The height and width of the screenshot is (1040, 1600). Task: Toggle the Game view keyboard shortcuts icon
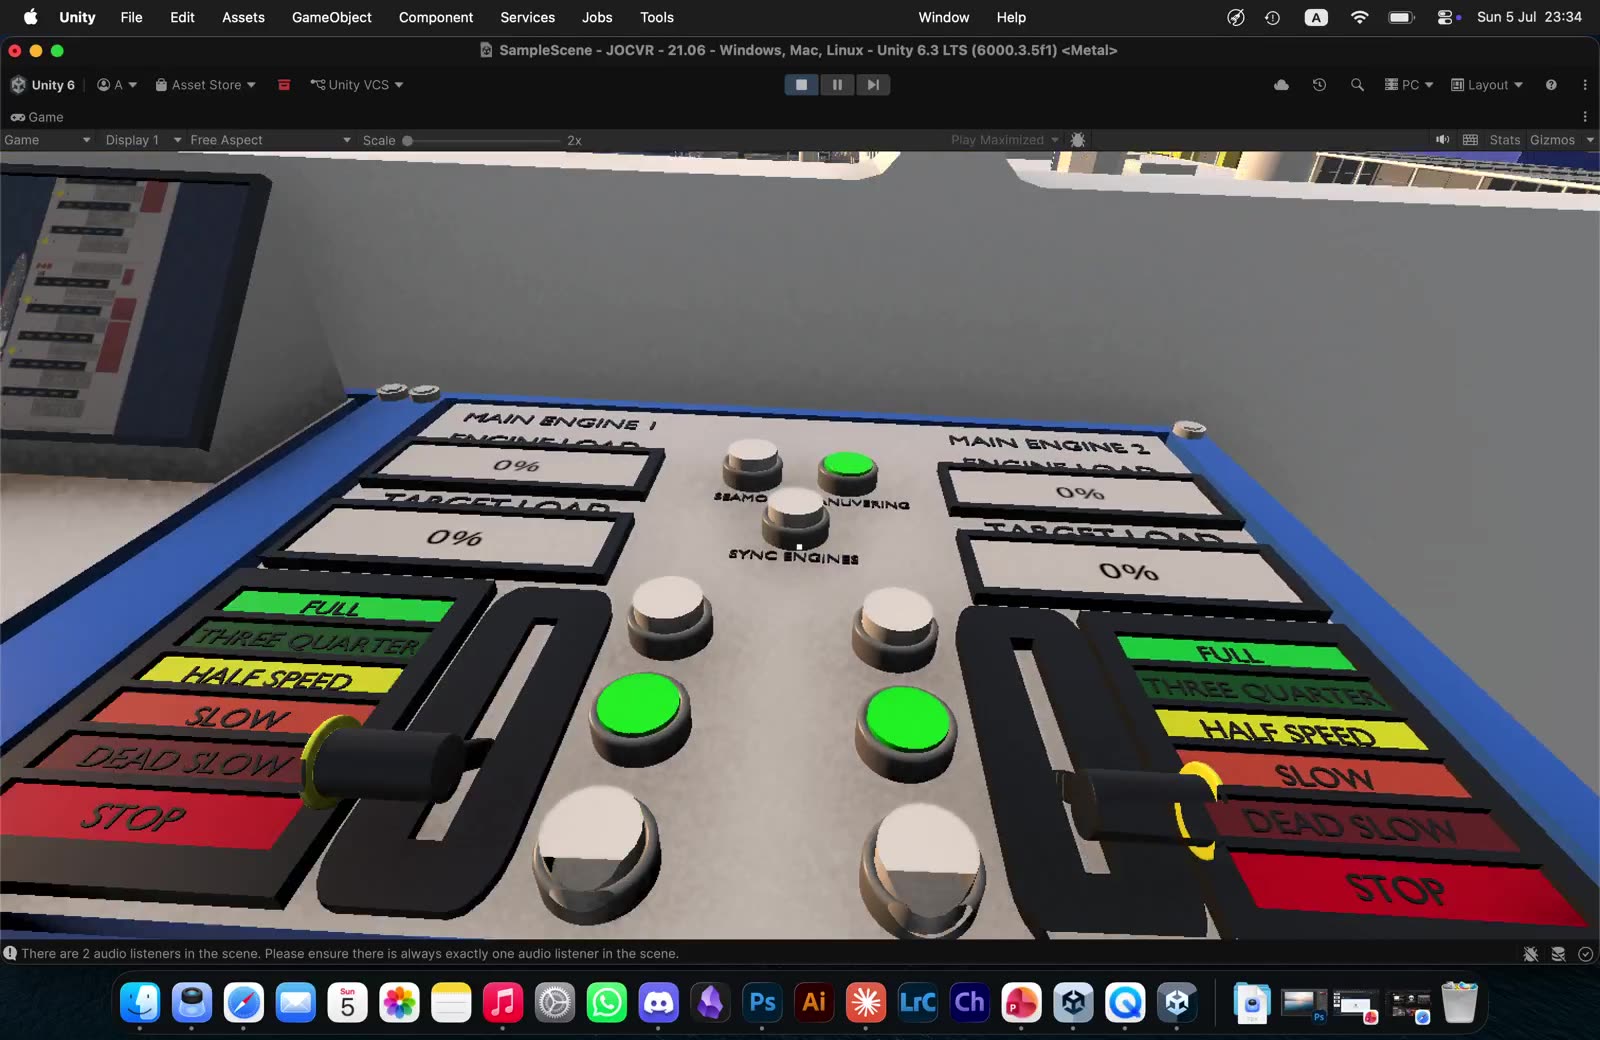pyautogui.click(x=1470, y=140)
